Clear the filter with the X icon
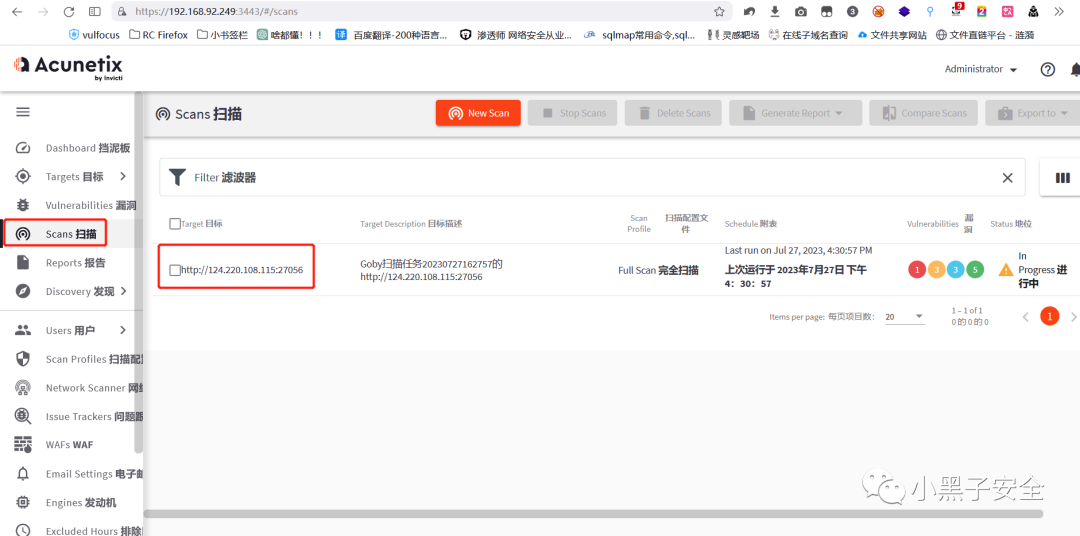The width and height of the screenshot is (1080, 536). 1007,178
